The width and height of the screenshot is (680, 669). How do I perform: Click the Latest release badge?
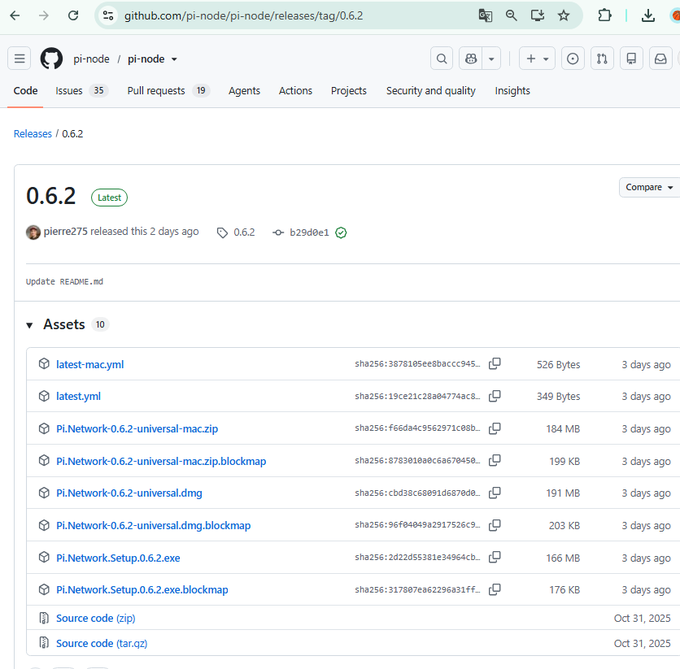(x=109, y=198)
